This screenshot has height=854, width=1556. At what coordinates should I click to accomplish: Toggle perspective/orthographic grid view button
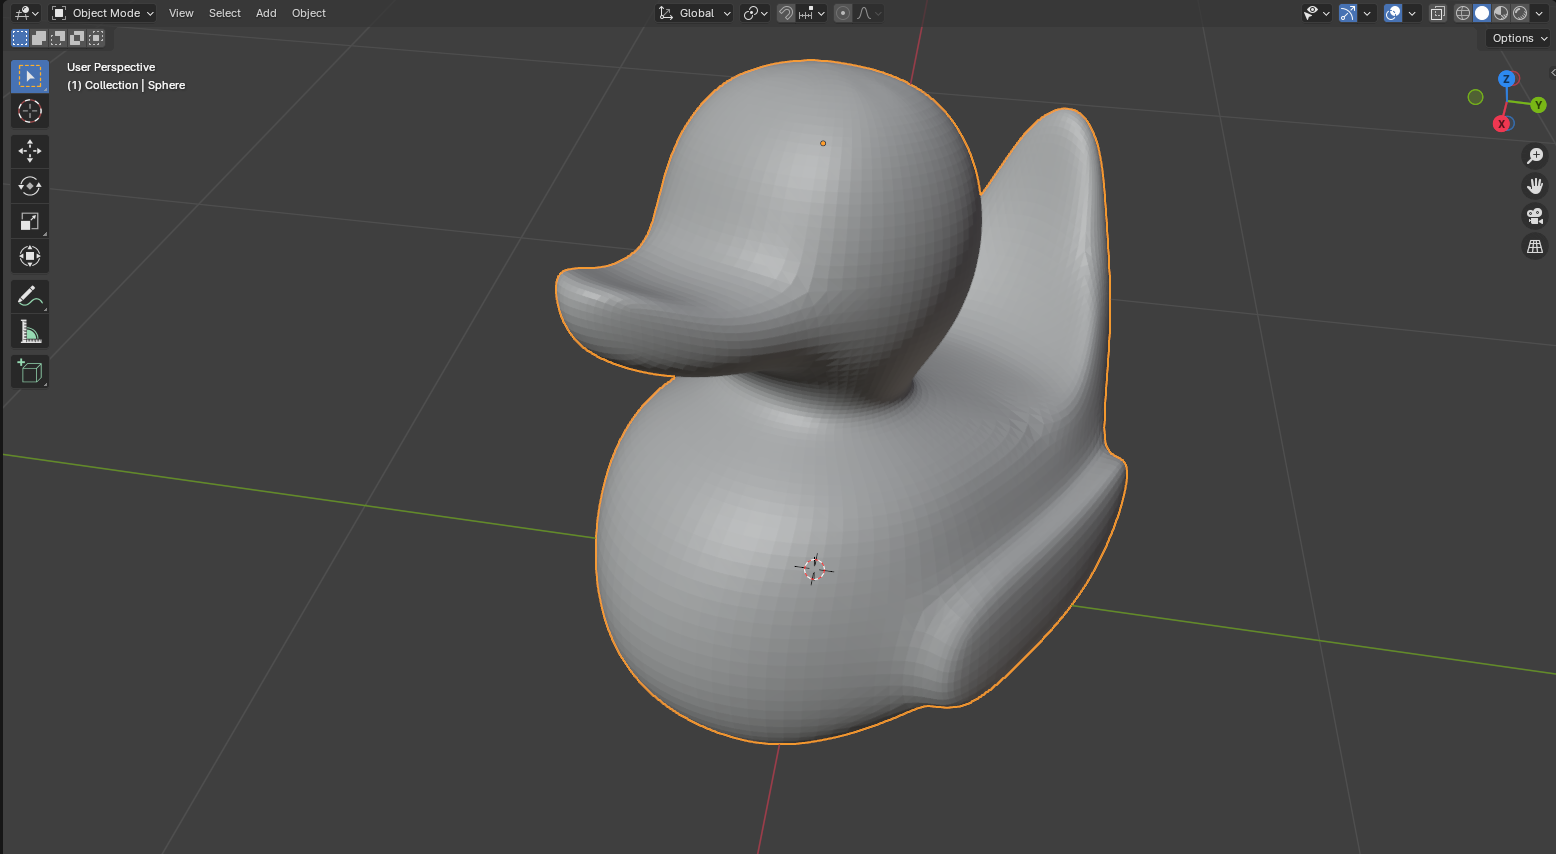point(1535,246)
